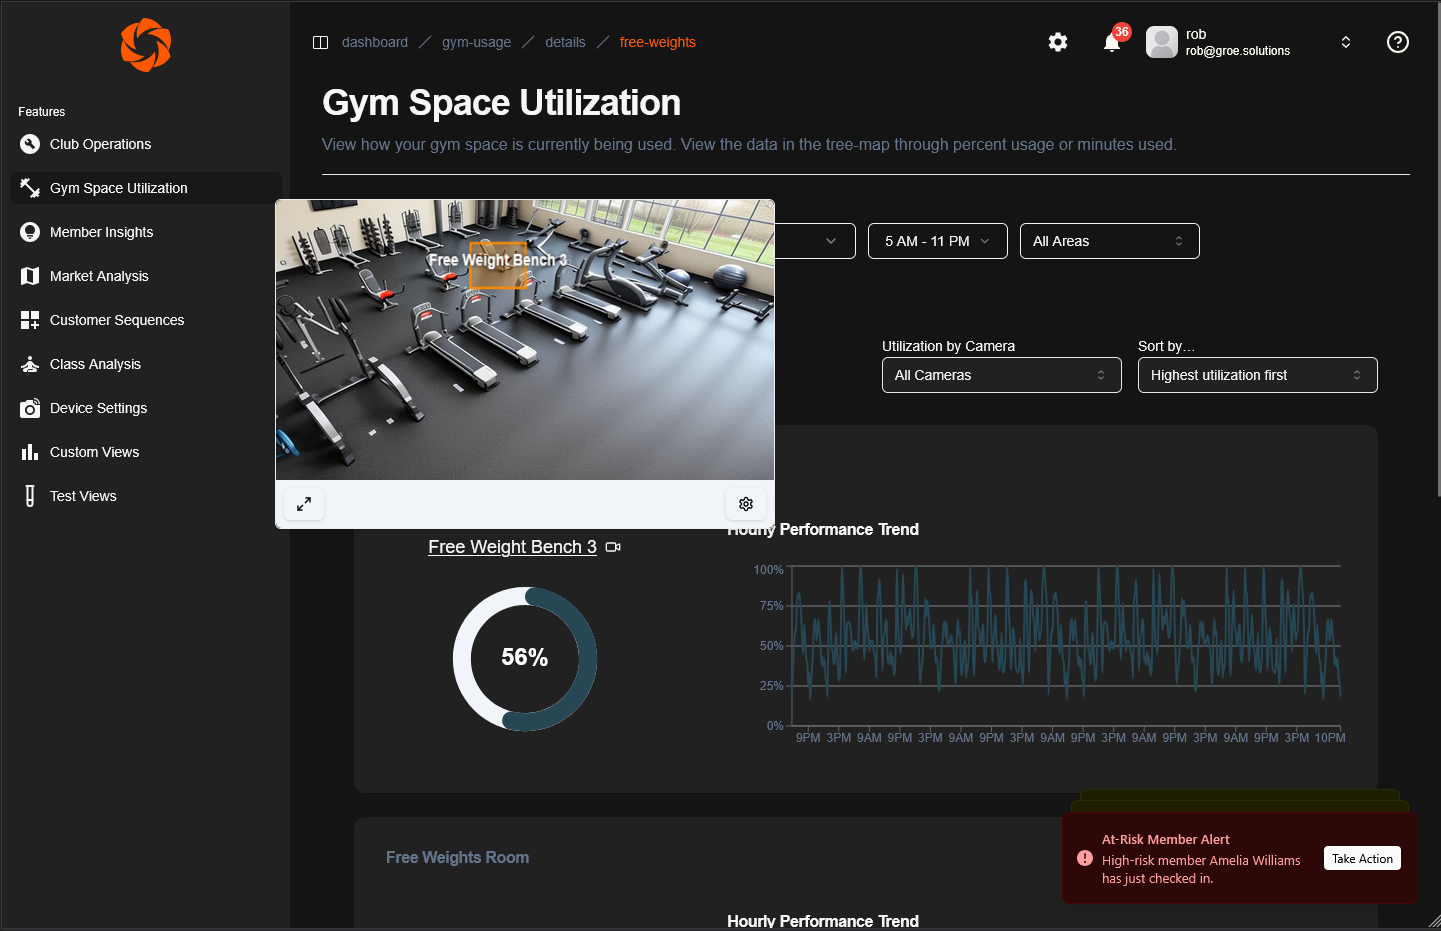This screenshot has height=931, width=1441.
Task: Toggle the sidebar panel icon
Action: [x=321, y=42]
